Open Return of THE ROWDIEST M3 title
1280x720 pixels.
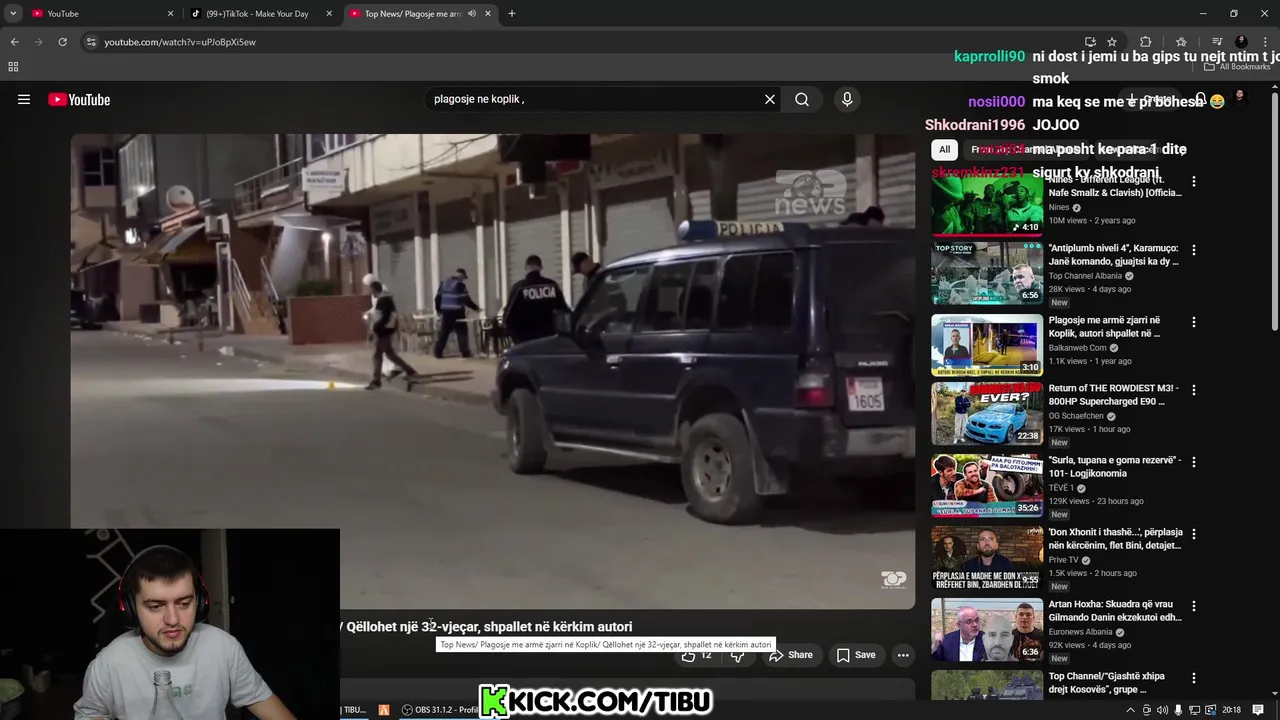point(1114,395)
